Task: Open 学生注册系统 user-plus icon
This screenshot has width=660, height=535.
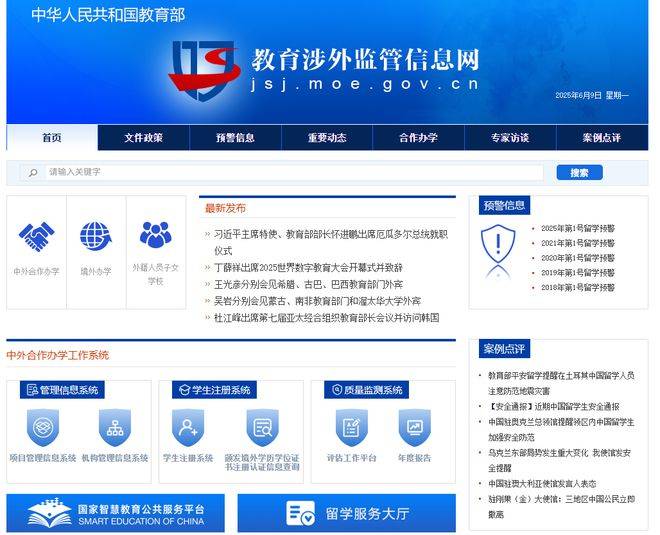Action: click(x=188, y=428)
